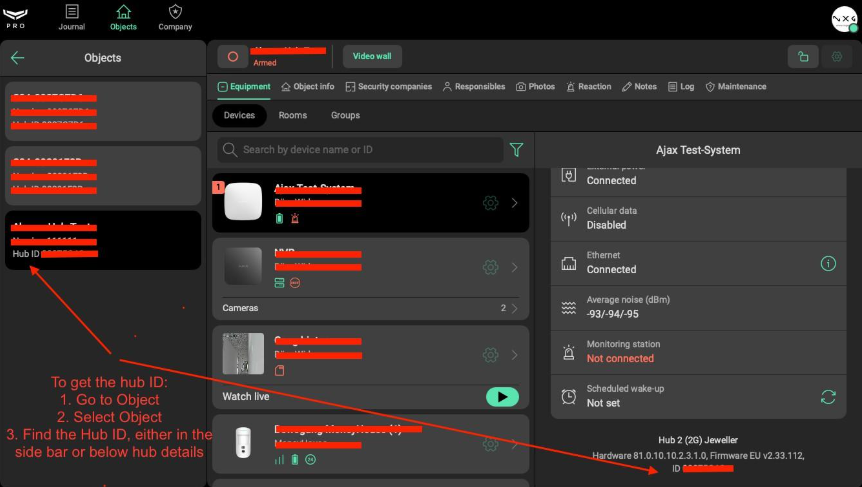Open the Notes tab
The height and width of the screenshot is (487, 862).
pos(639,87)
